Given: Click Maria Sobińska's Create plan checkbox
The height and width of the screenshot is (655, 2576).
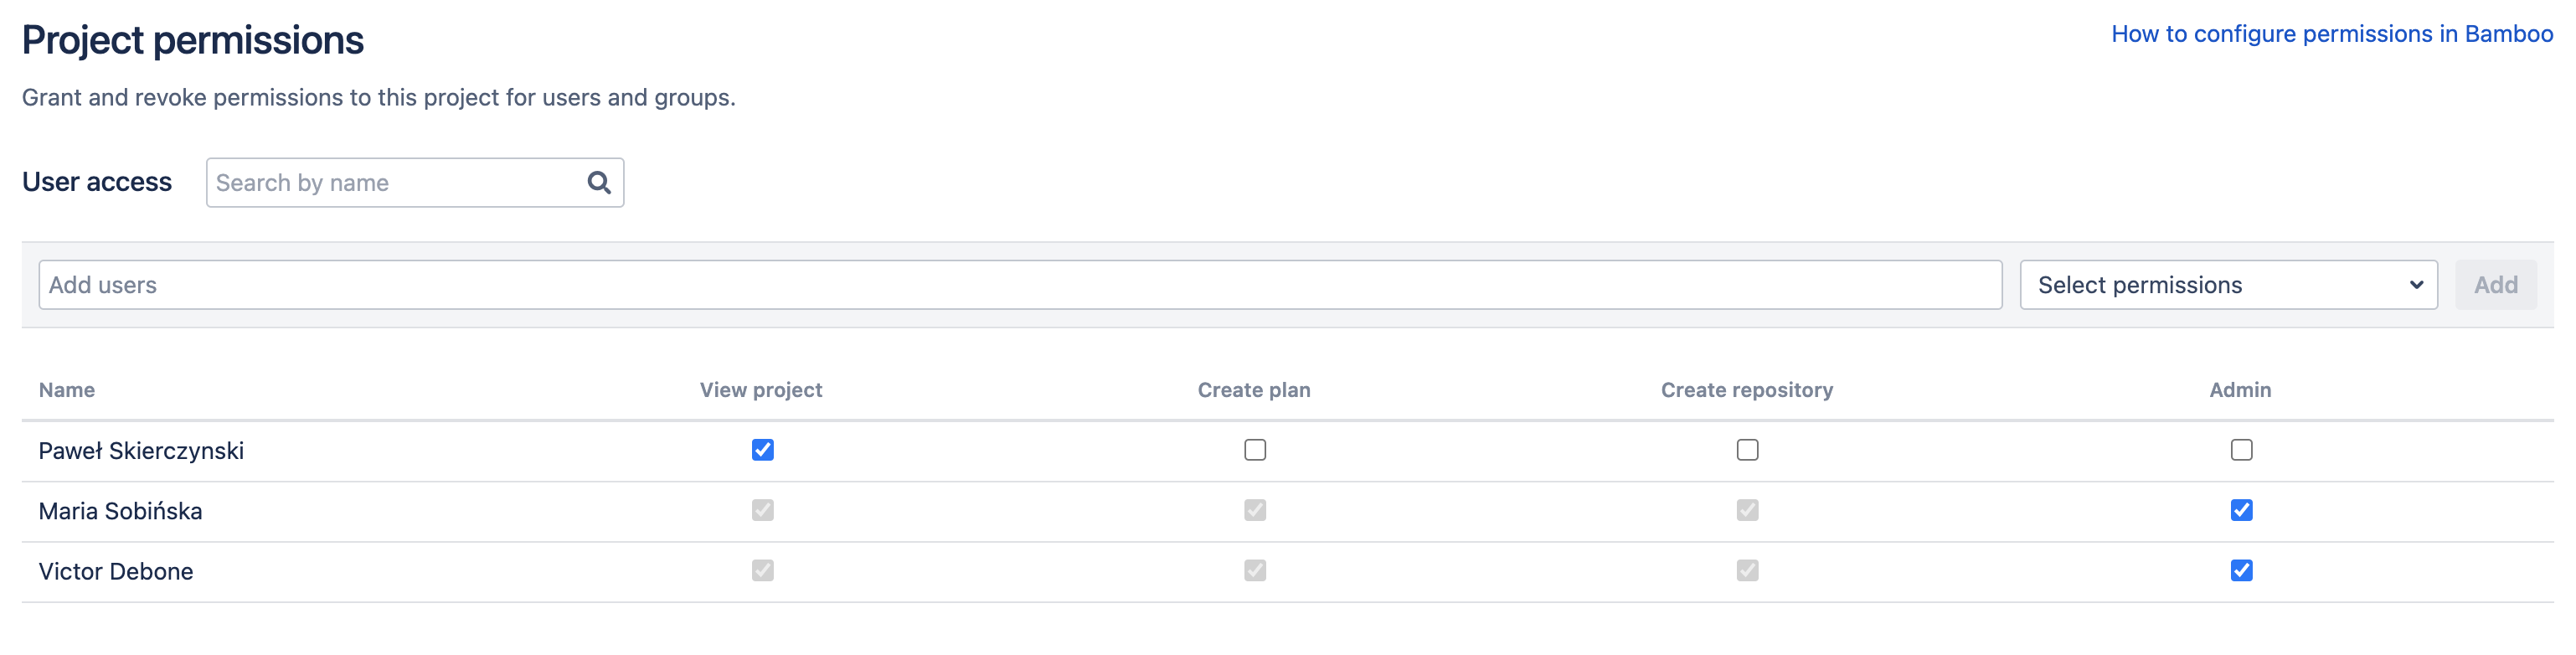Looking at the screenshot, I should 1254,510.
